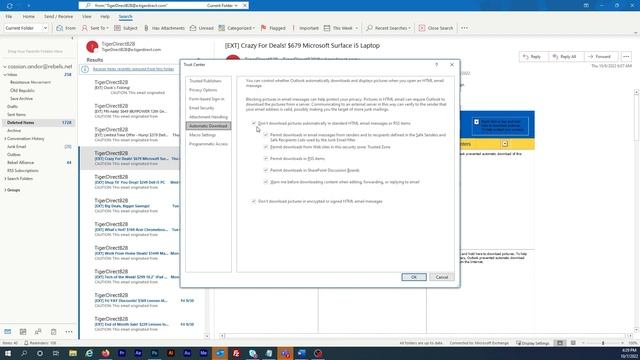Click the magnifier icon in the search box
This screenshot has width=640, height=360.
tap(88, 6)
